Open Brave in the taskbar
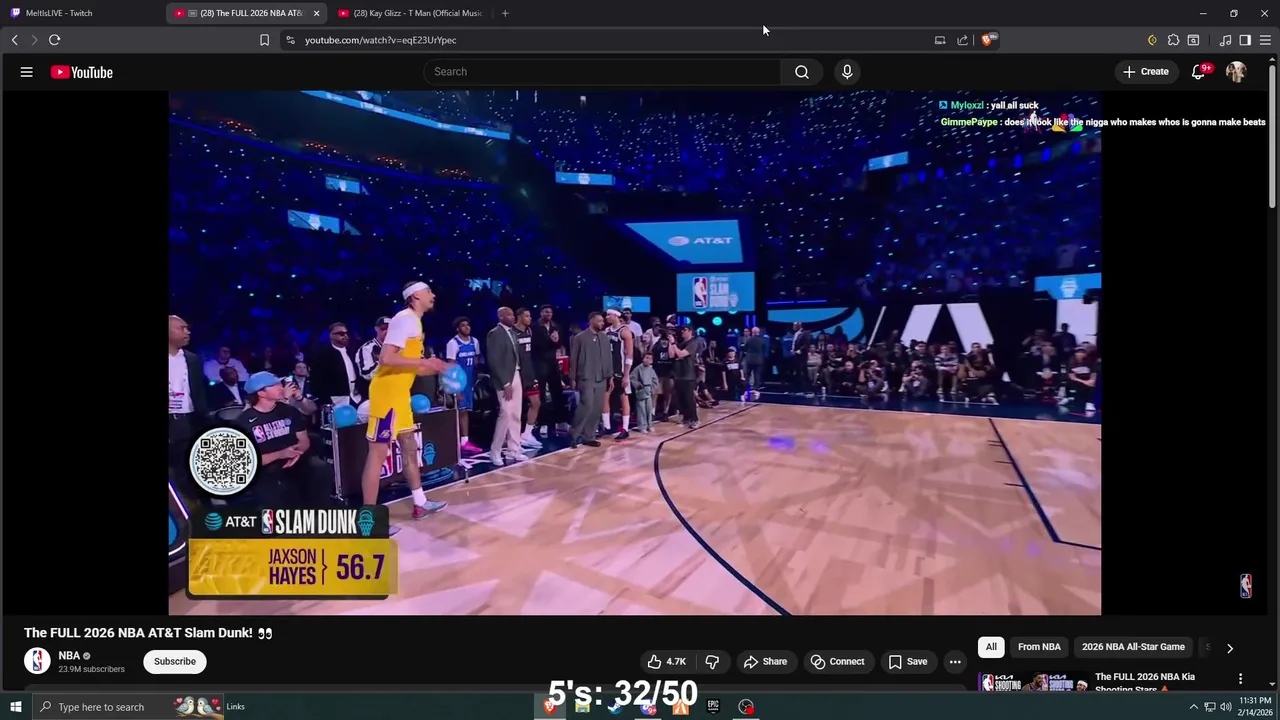The image size is (1280, 720). [x=549, y=707]
